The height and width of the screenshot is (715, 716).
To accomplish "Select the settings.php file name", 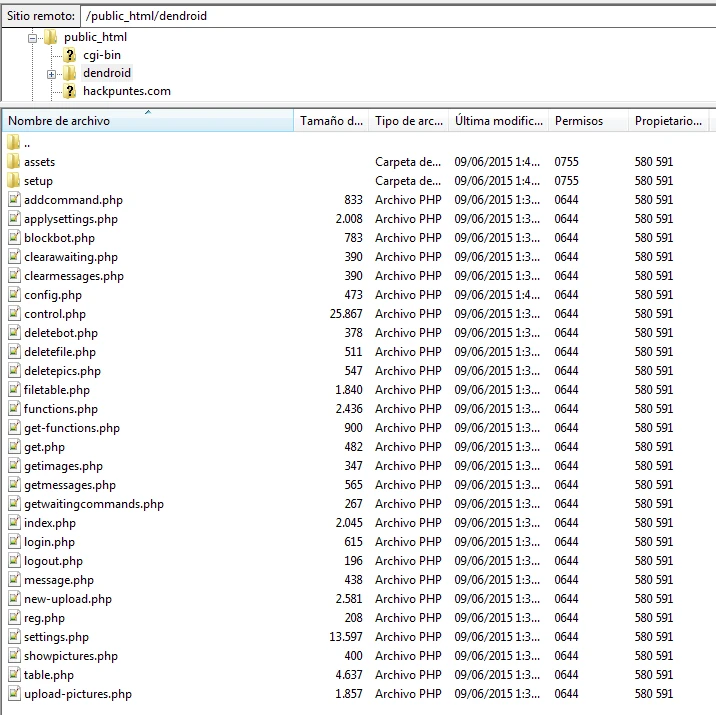I will 56,637.
